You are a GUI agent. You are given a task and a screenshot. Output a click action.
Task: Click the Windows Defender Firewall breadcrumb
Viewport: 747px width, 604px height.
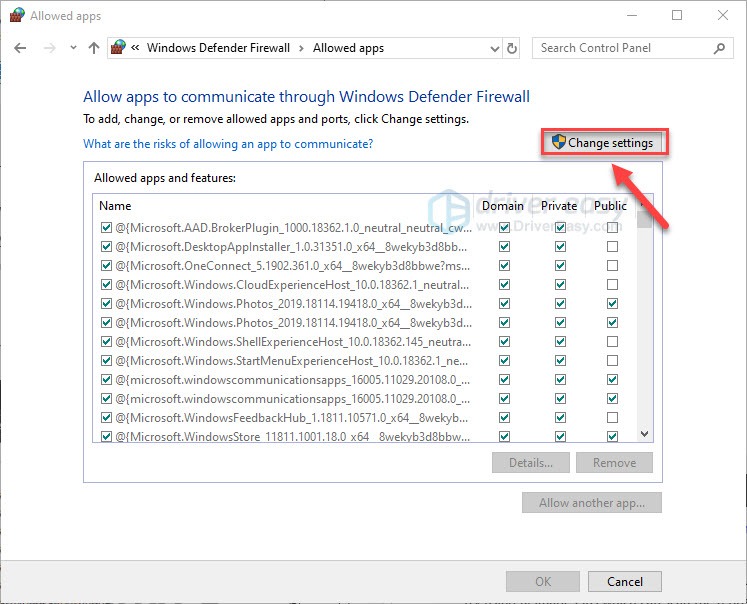click(218, 48)
